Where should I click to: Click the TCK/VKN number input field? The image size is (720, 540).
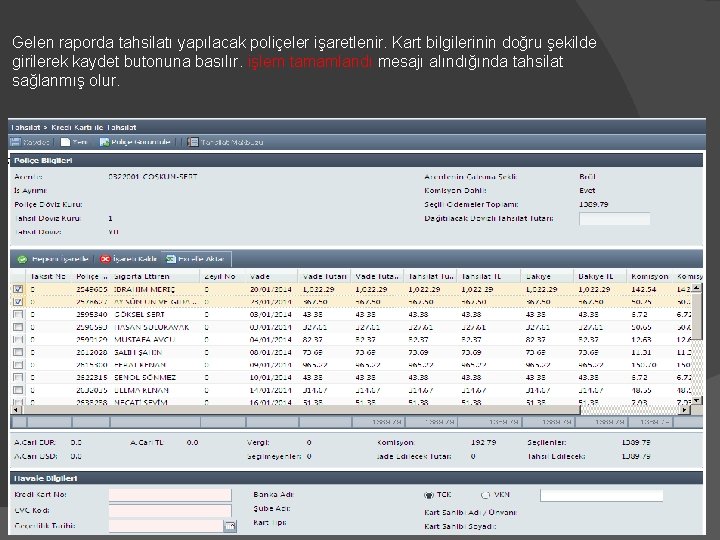tap(601, 495)
